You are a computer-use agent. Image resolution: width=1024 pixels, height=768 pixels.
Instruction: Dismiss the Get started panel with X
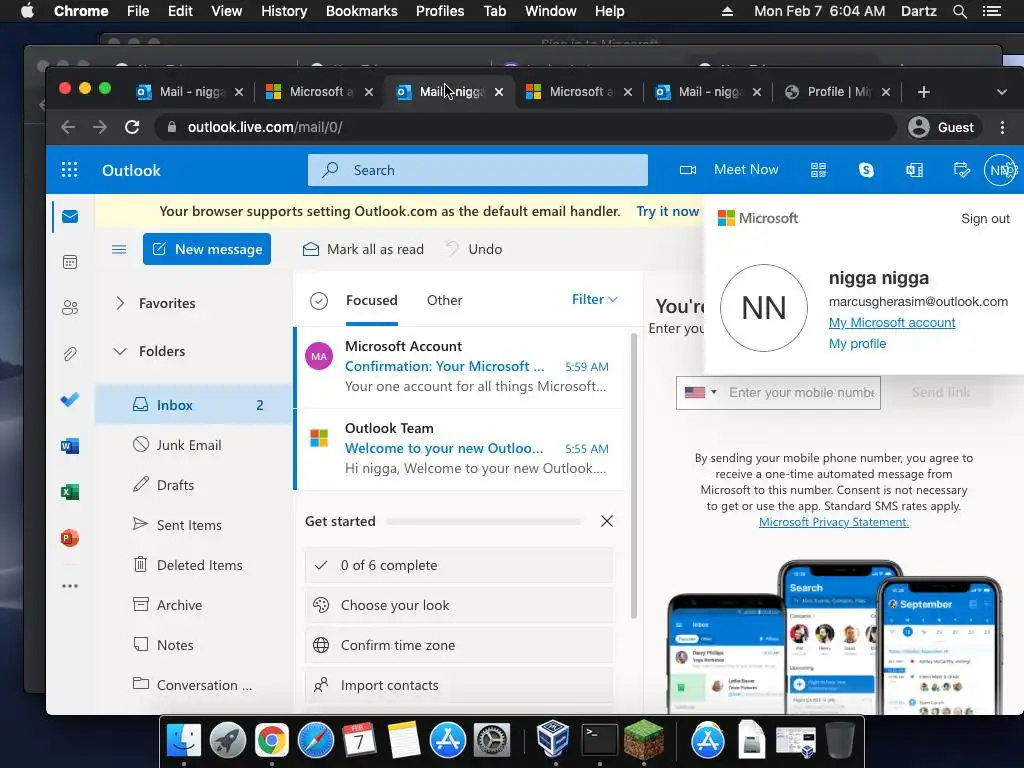(607, 521)
